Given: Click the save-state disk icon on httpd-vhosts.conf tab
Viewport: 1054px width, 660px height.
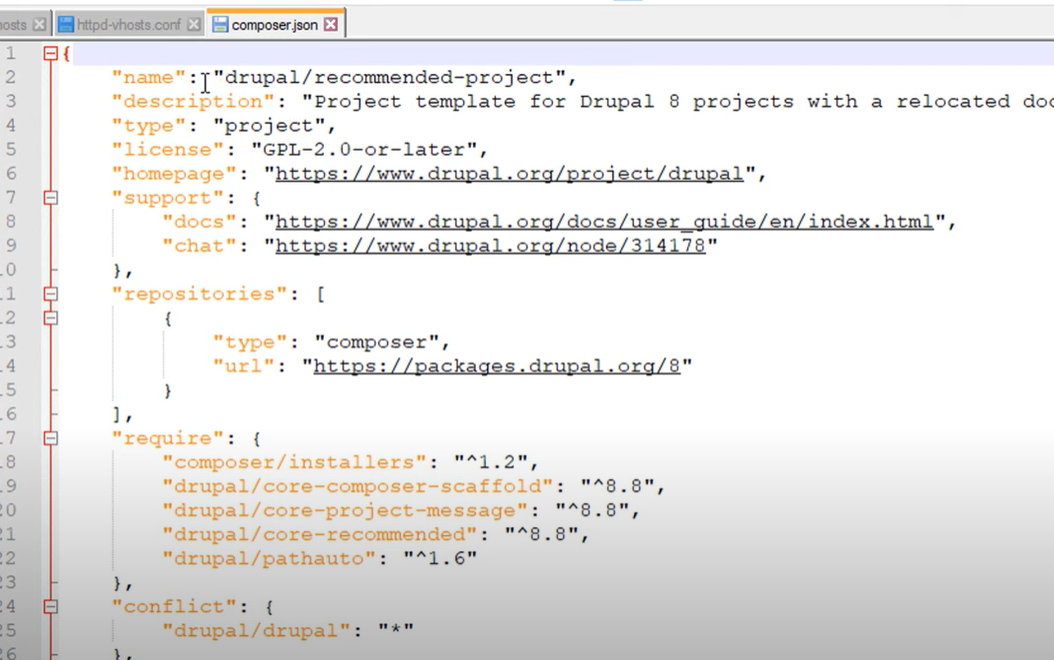Looking at the screenshot, I should click(66, 25).
